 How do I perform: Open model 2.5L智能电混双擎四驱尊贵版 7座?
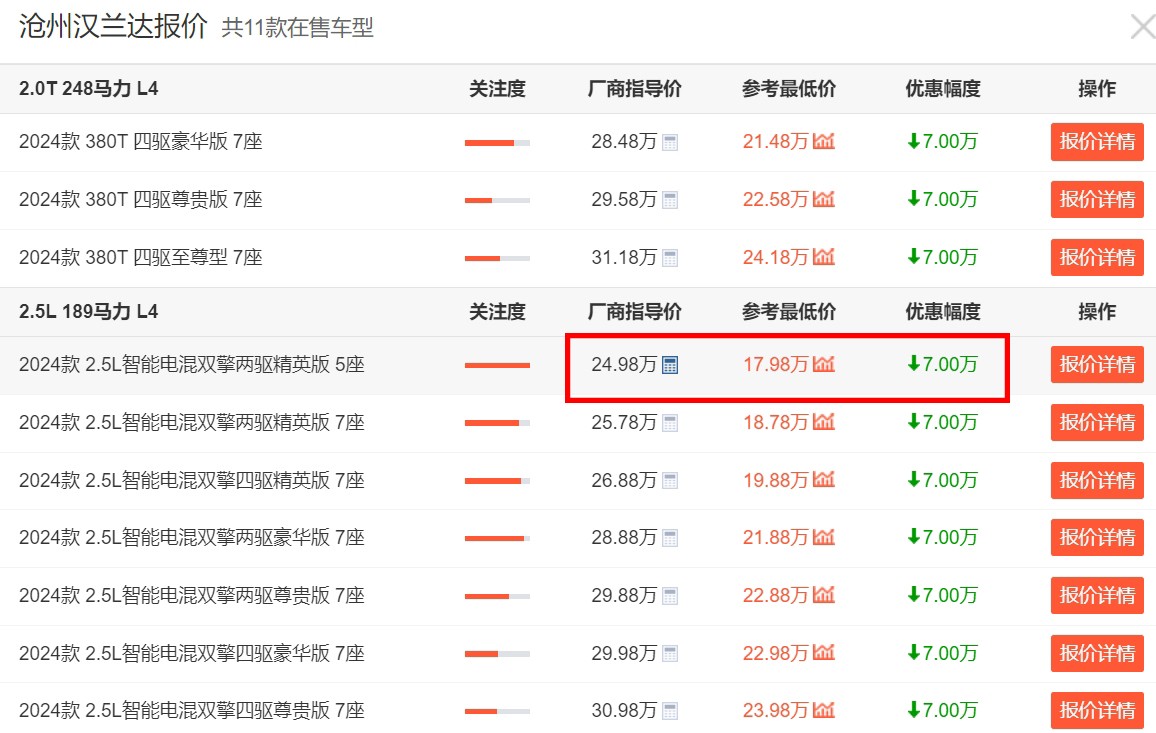192,711
